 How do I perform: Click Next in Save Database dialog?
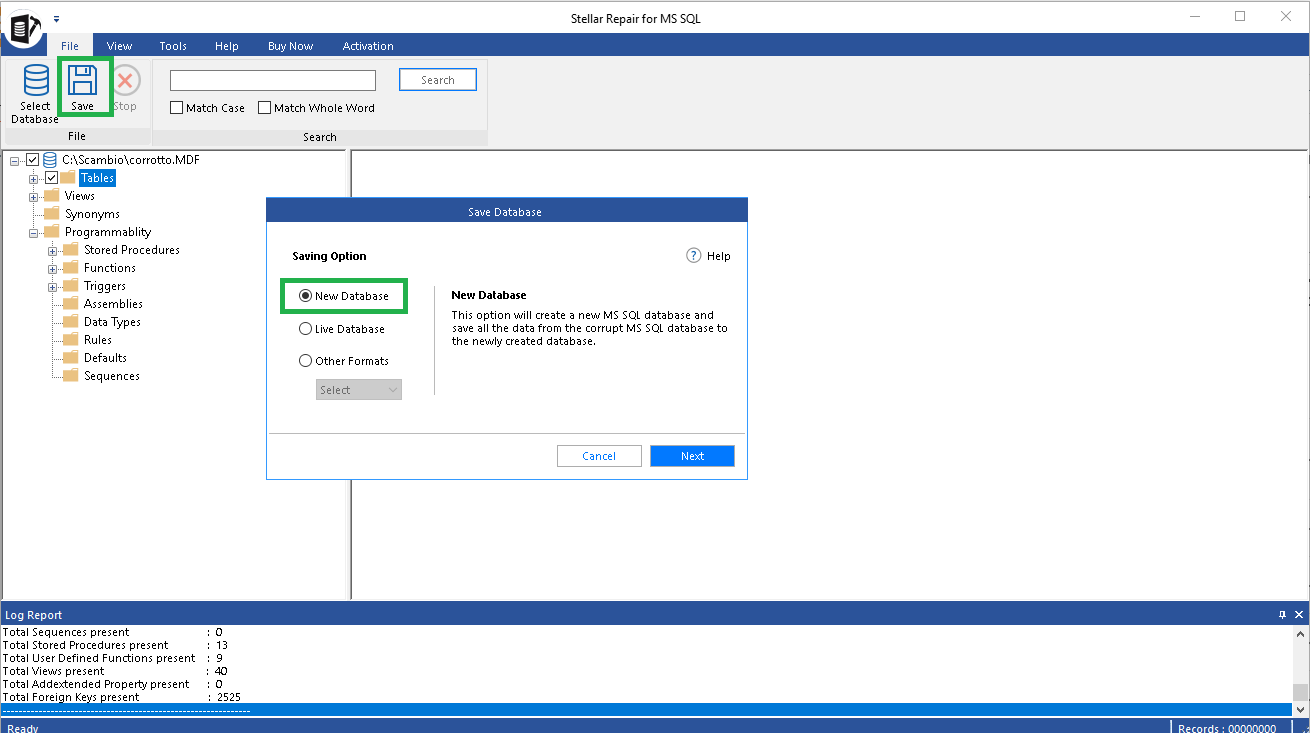[x=692, y=456]
